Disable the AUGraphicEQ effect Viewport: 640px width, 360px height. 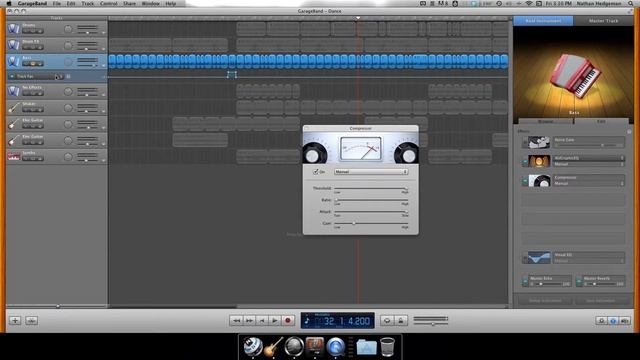click(525, 162)
